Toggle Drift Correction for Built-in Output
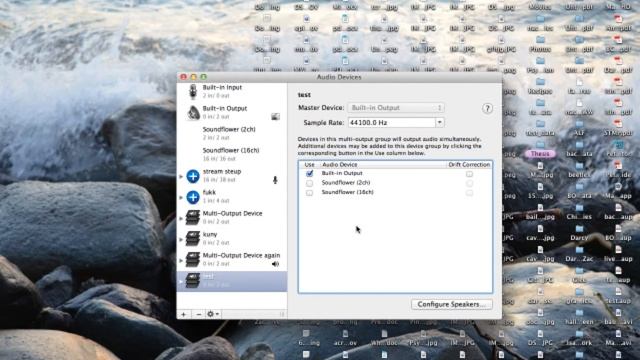 pyautogui.click(x=469, y=174)
